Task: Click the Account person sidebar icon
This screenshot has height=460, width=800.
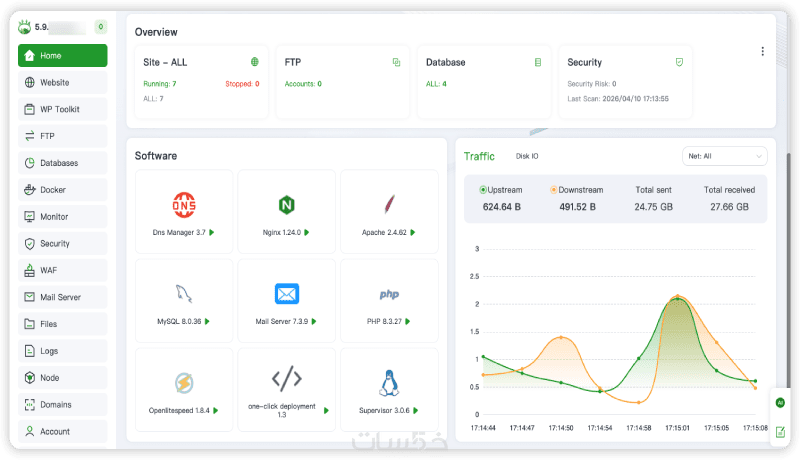Action: tap(30, 431)
